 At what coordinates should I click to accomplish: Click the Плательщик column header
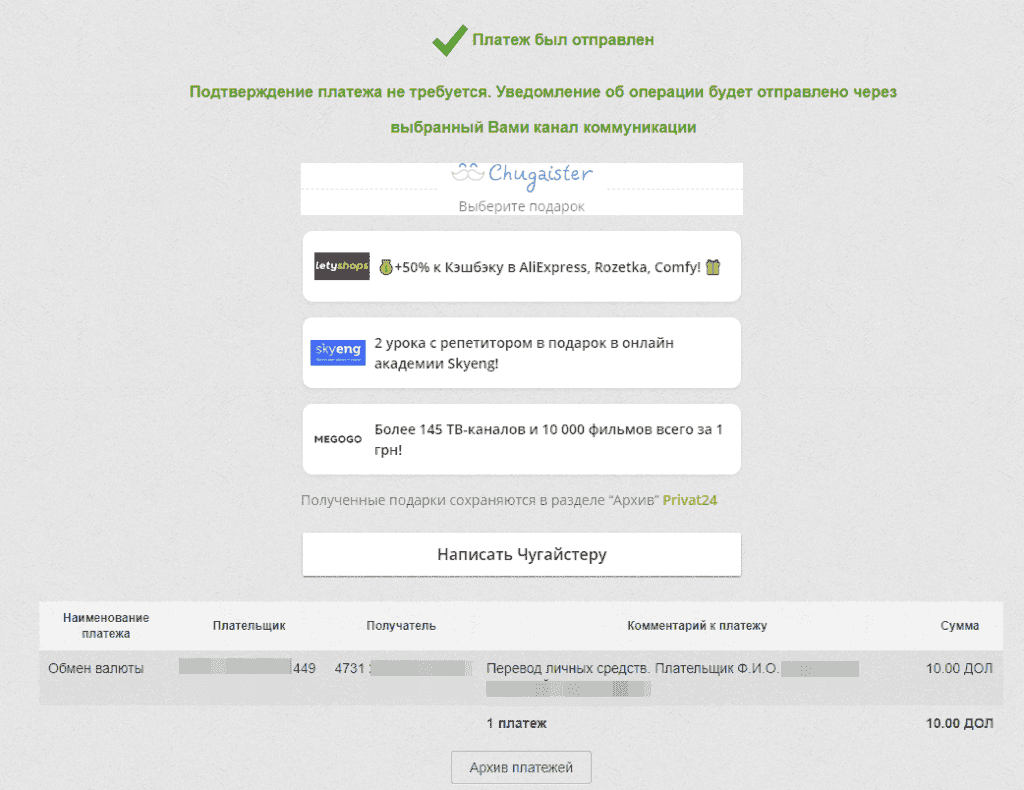[249, 626]
